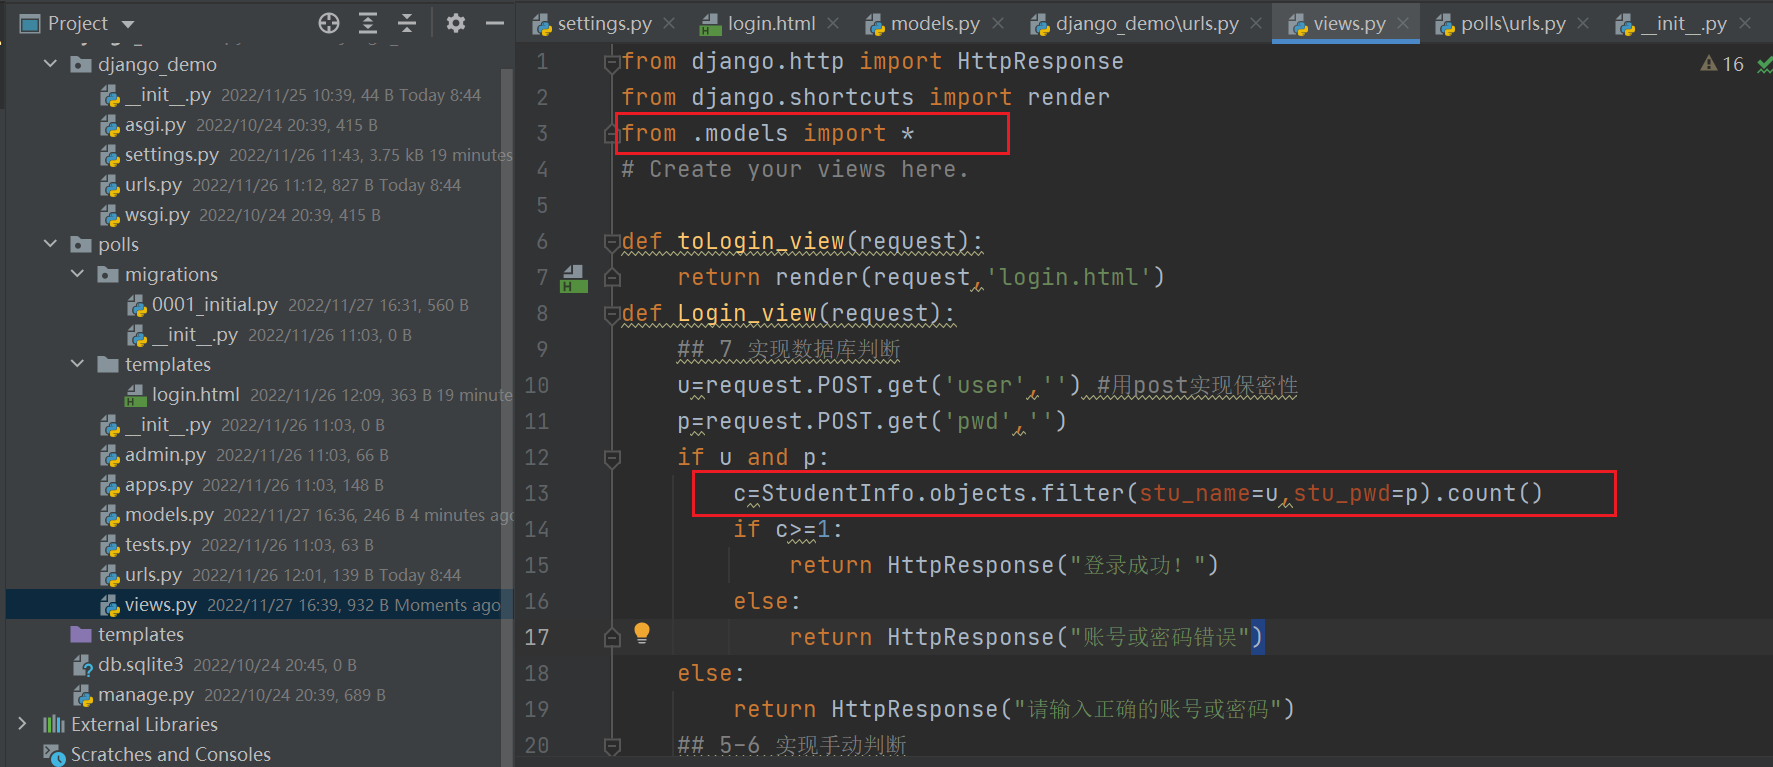
Task: Open the warnings indicator showing 16
Action: (1722, 64)
